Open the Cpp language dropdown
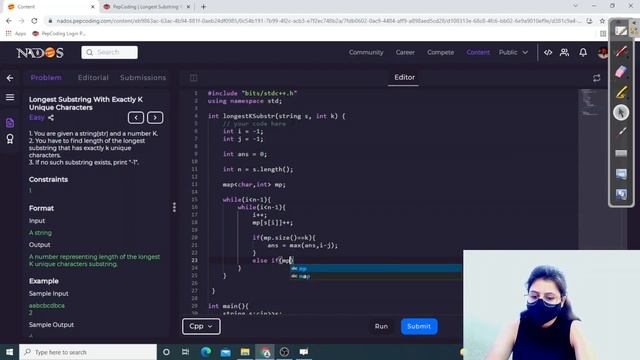The image size is (640, 360). pyautogui.click(x=201, y=326)
